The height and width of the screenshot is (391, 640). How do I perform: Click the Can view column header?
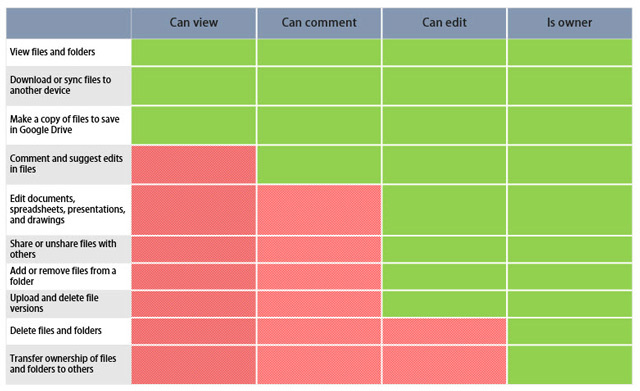pyautogui.click(x=193, y=23)
